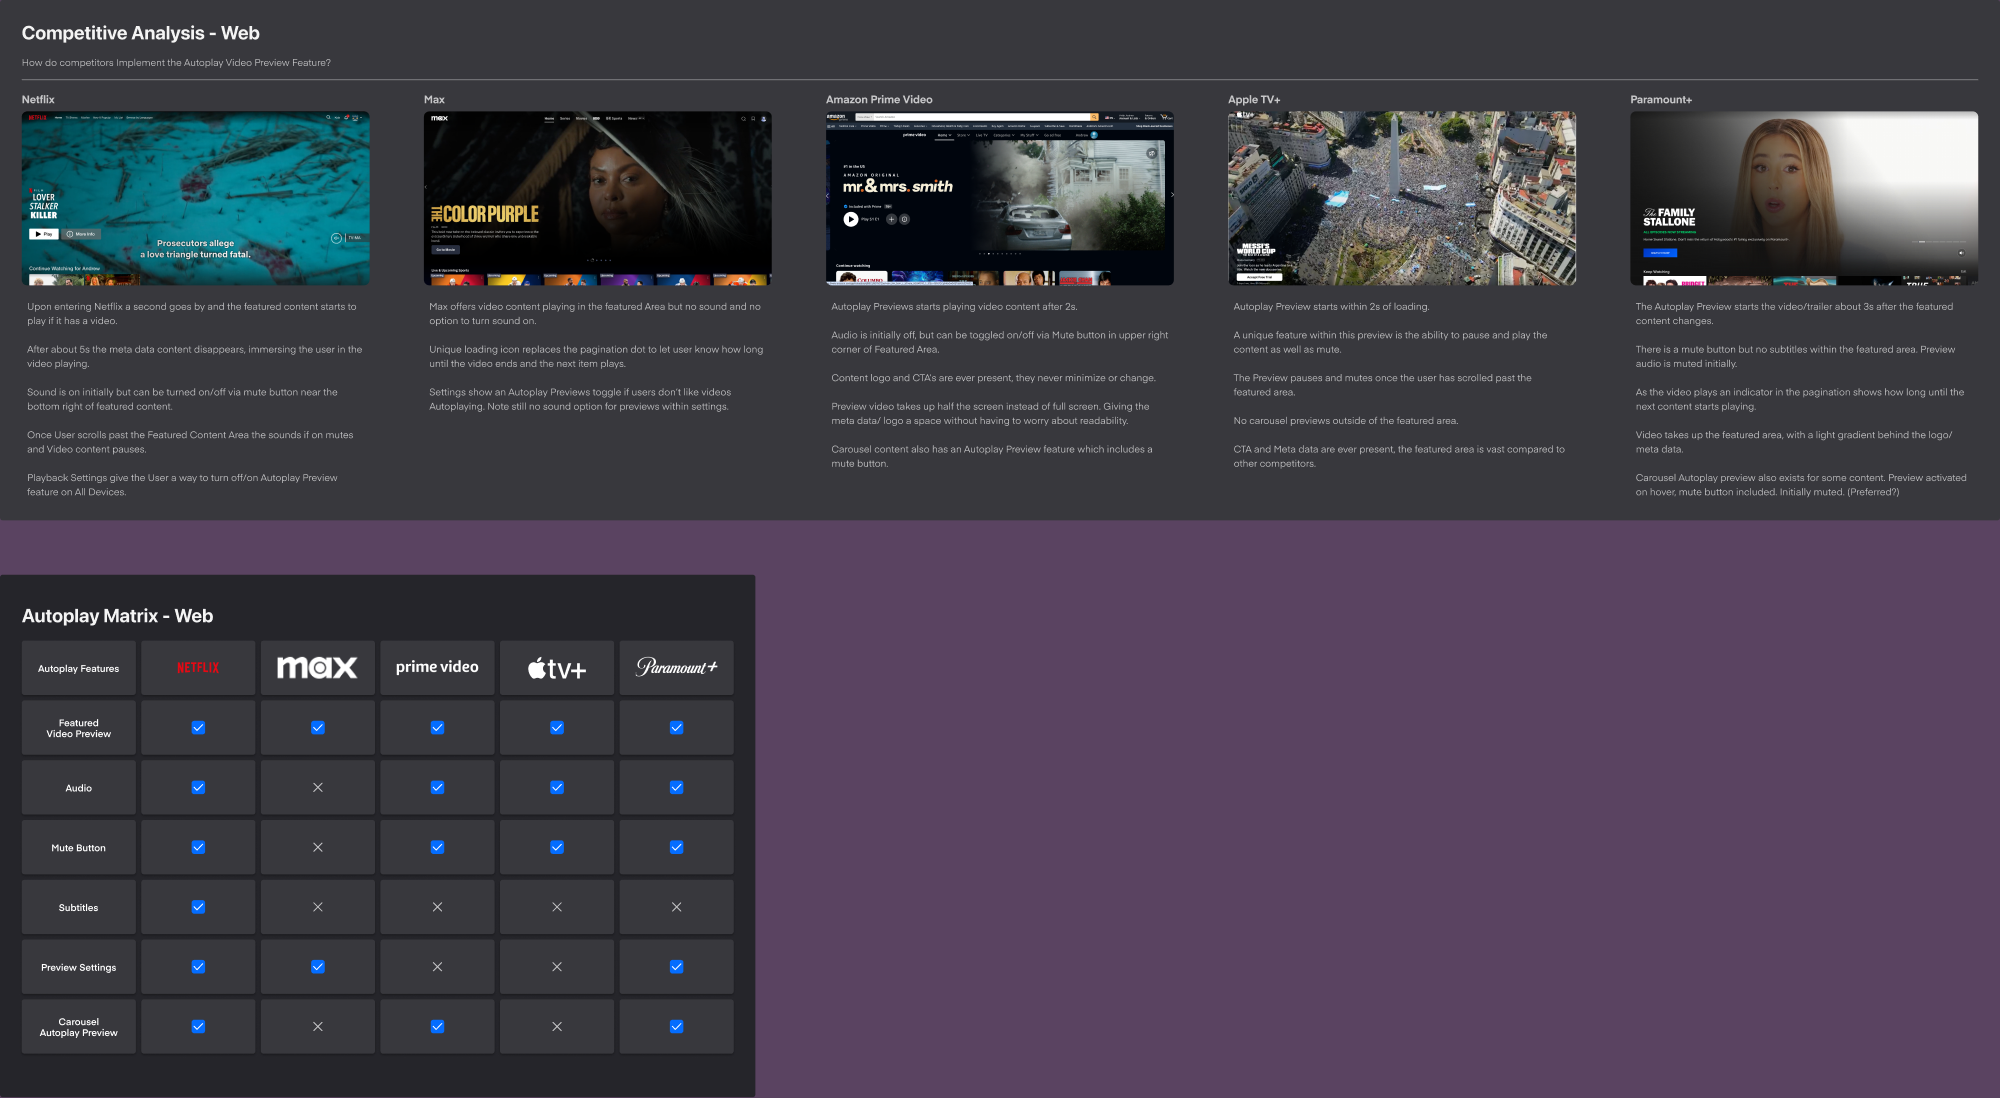The width and height of the screenshot is (2000, 1098).
Task: Open the Netflix homepage screenshot
Action: click(196, 198)
